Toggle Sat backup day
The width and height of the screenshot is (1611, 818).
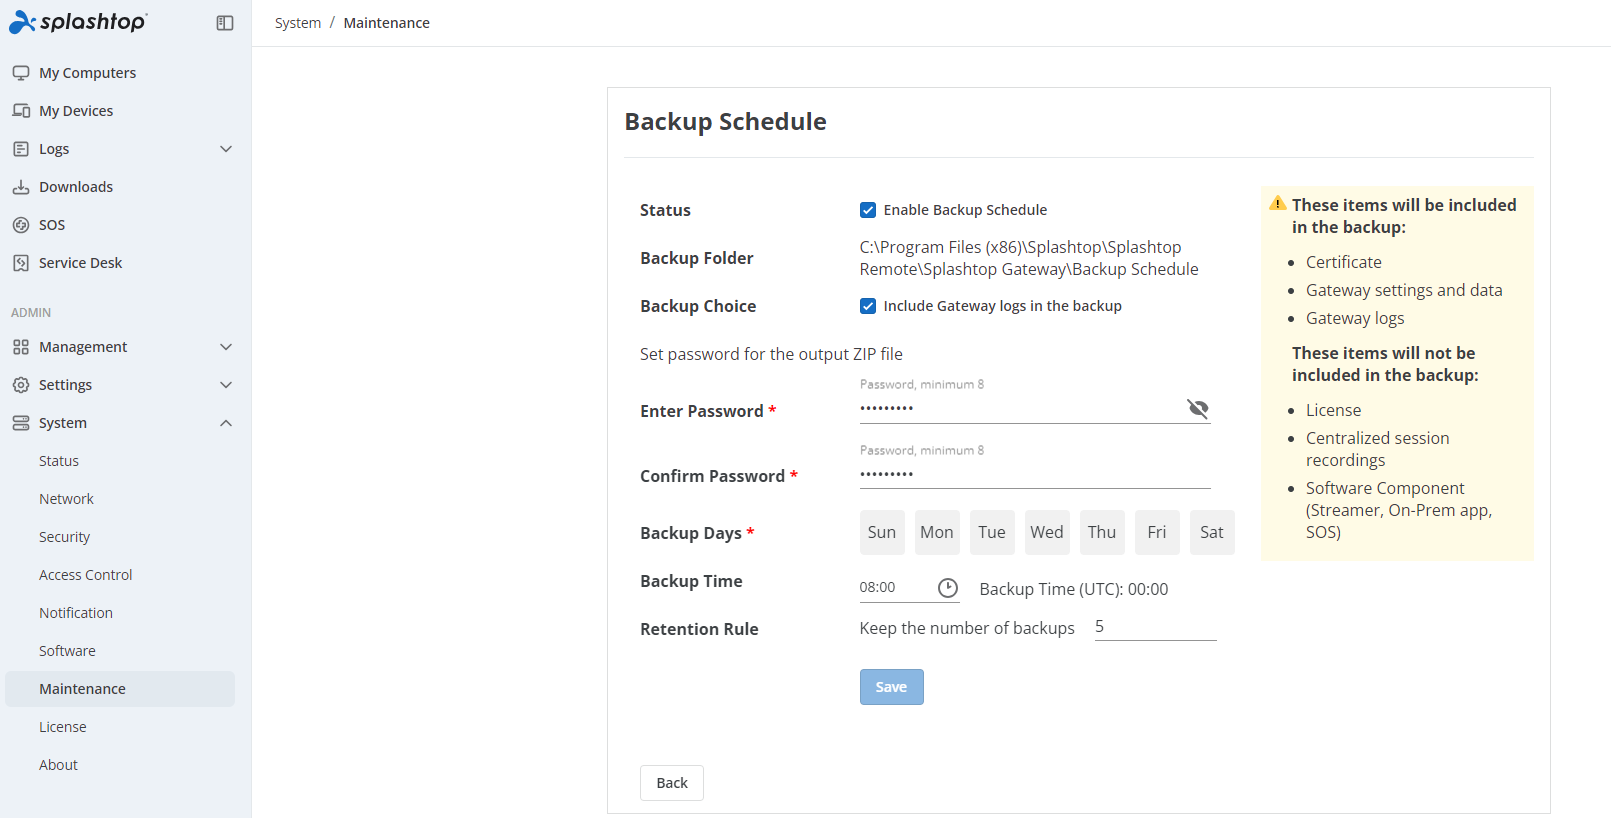[1212, 532]
